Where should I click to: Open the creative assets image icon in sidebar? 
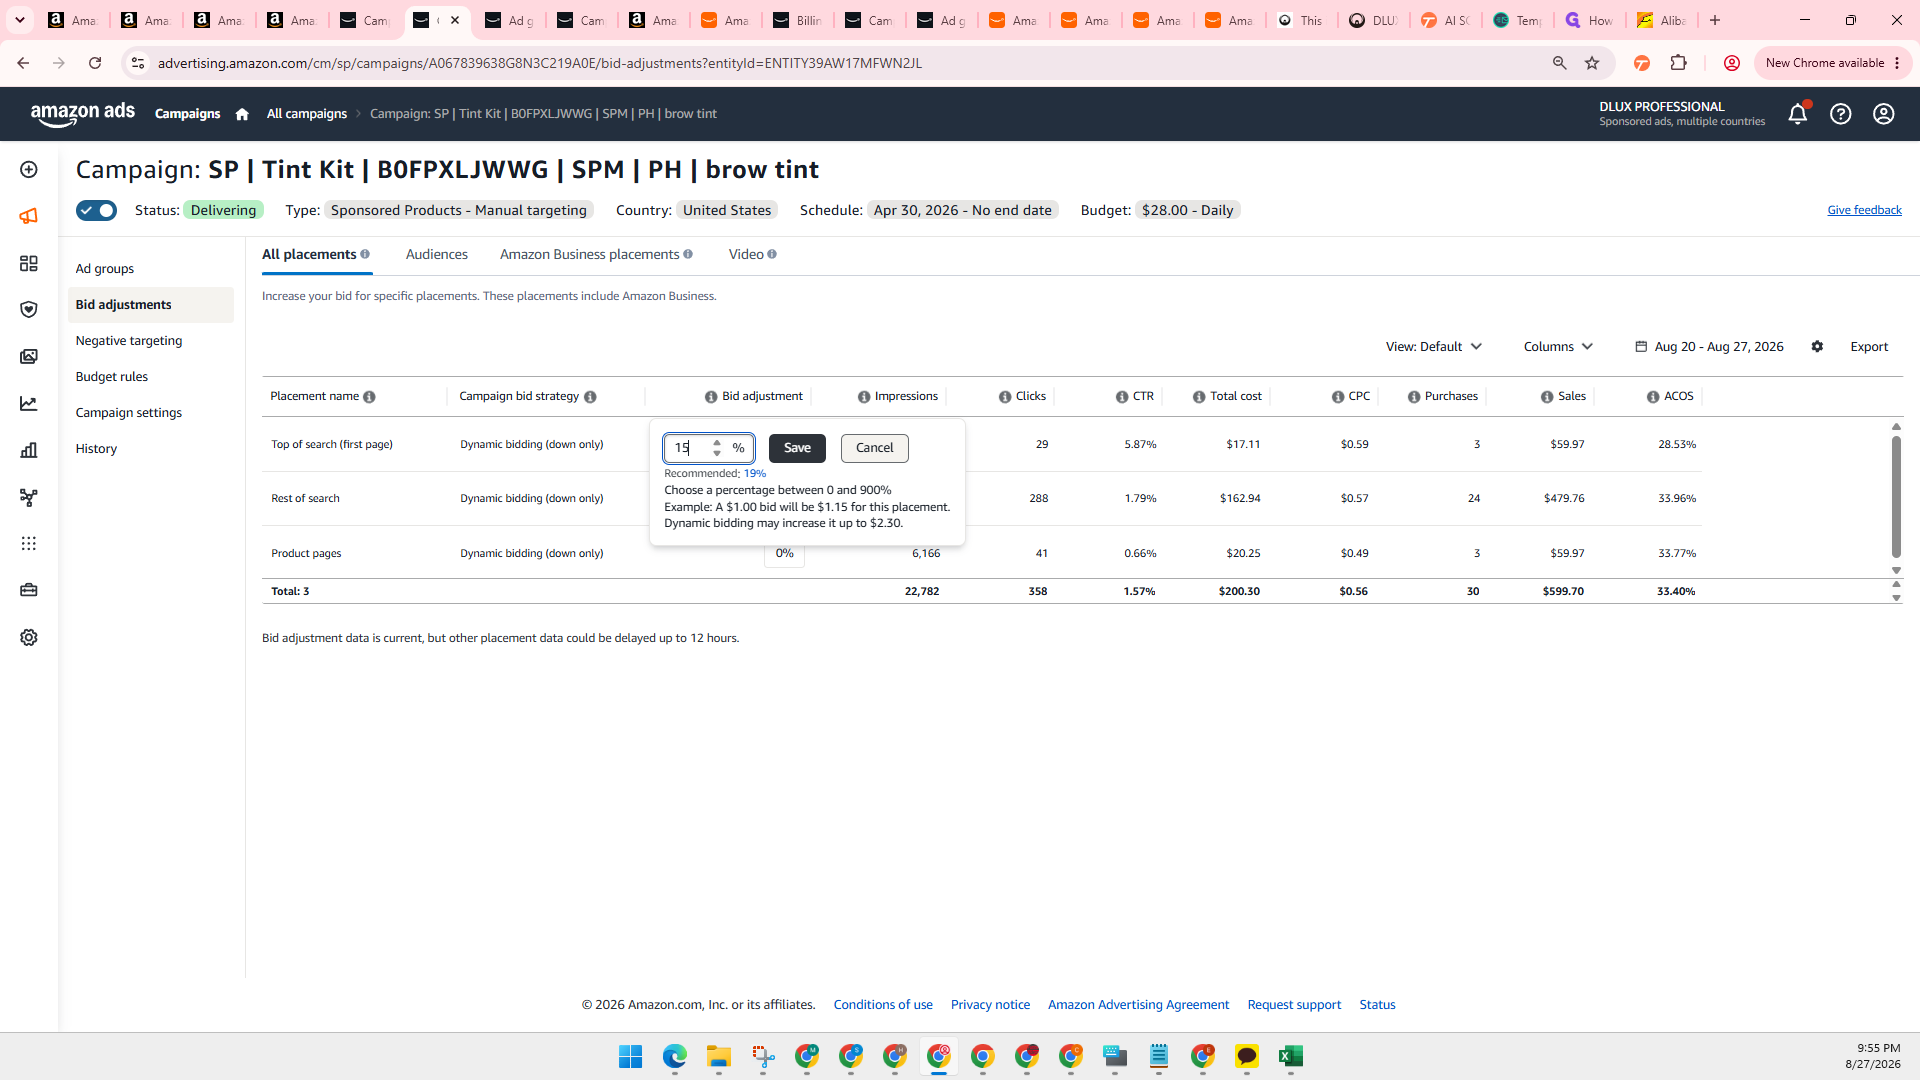(29, 356)
